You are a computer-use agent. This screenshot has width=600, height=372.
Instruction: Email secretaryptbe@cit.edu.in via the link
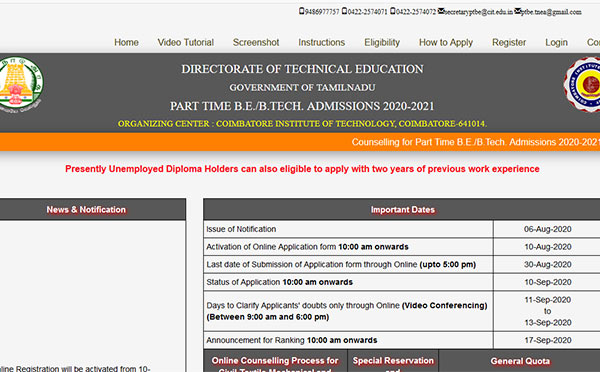(x=478, y=12)
